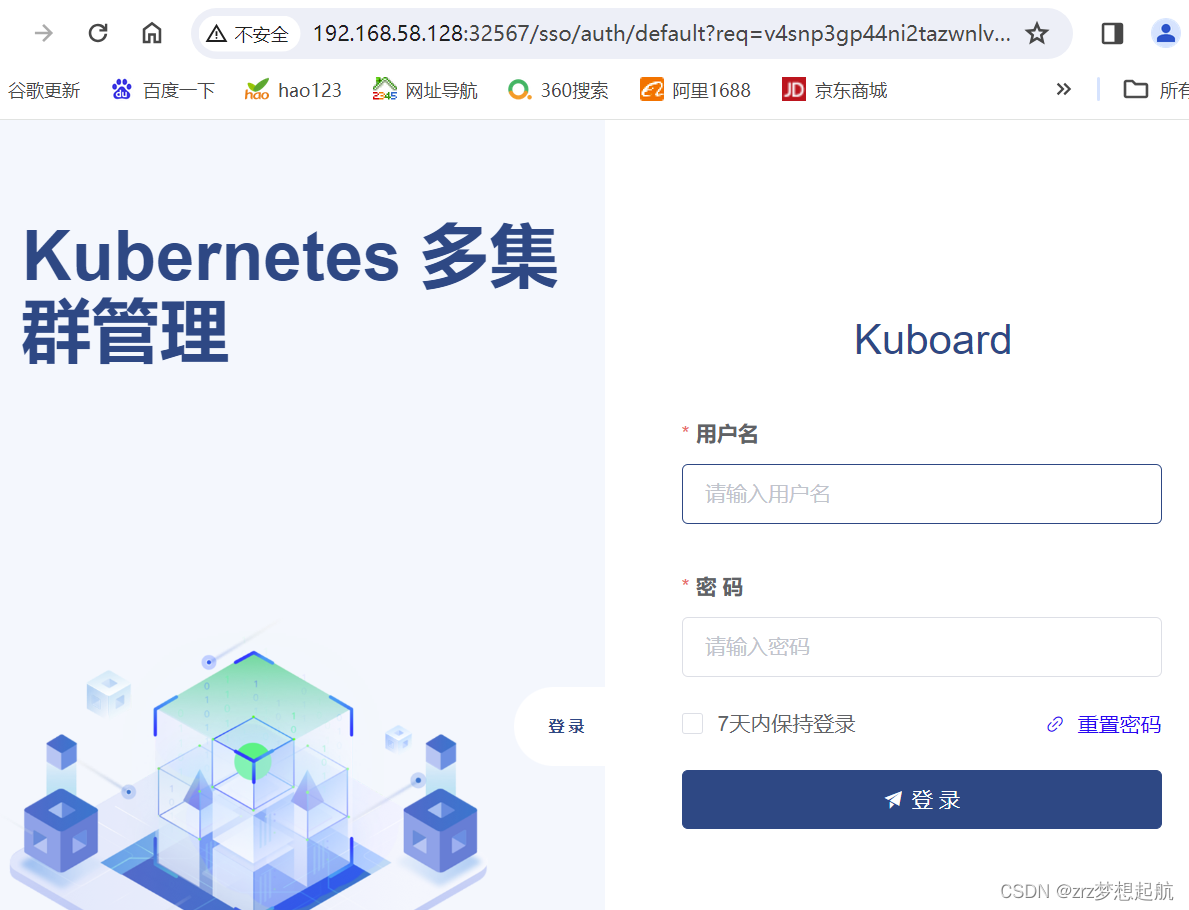This screenshot has width=1189, height=910.
Task: Open the hao123 bookmark
Action: (x=293, y=89)
